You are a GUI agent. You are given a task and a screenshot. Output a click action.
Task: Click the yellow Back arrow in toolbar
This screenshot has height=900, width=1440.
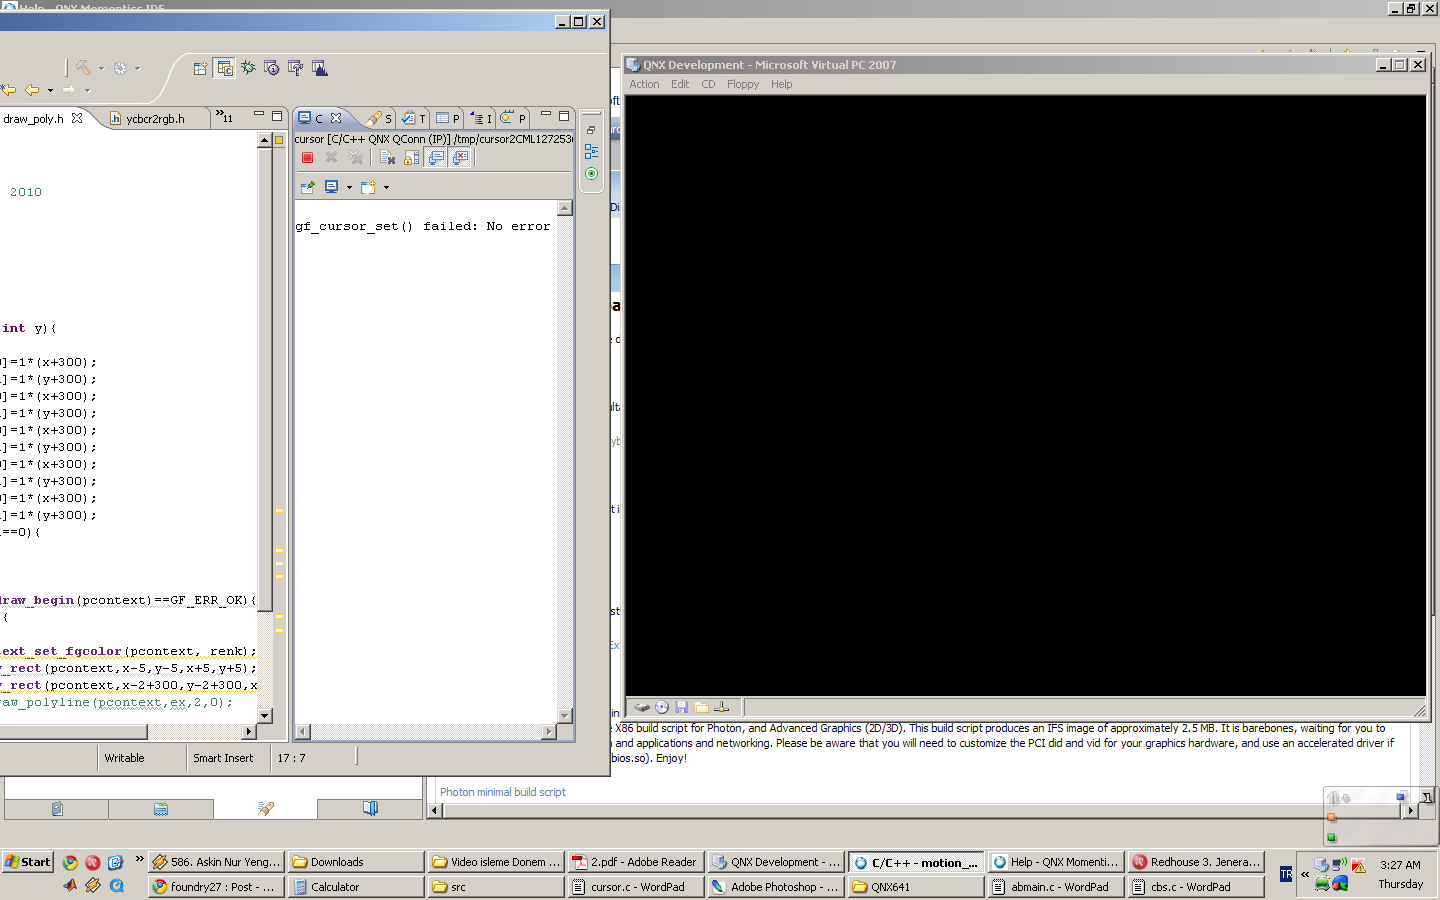pos(32,90)
